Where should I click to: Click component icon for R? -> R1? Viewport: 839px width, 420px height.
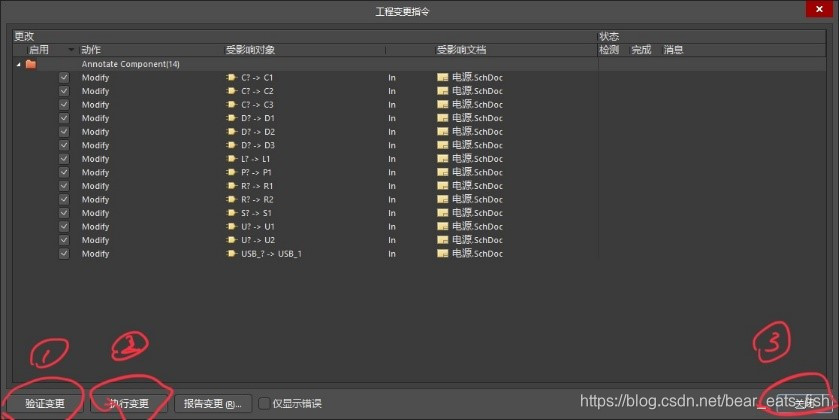(x=231, y=186)
